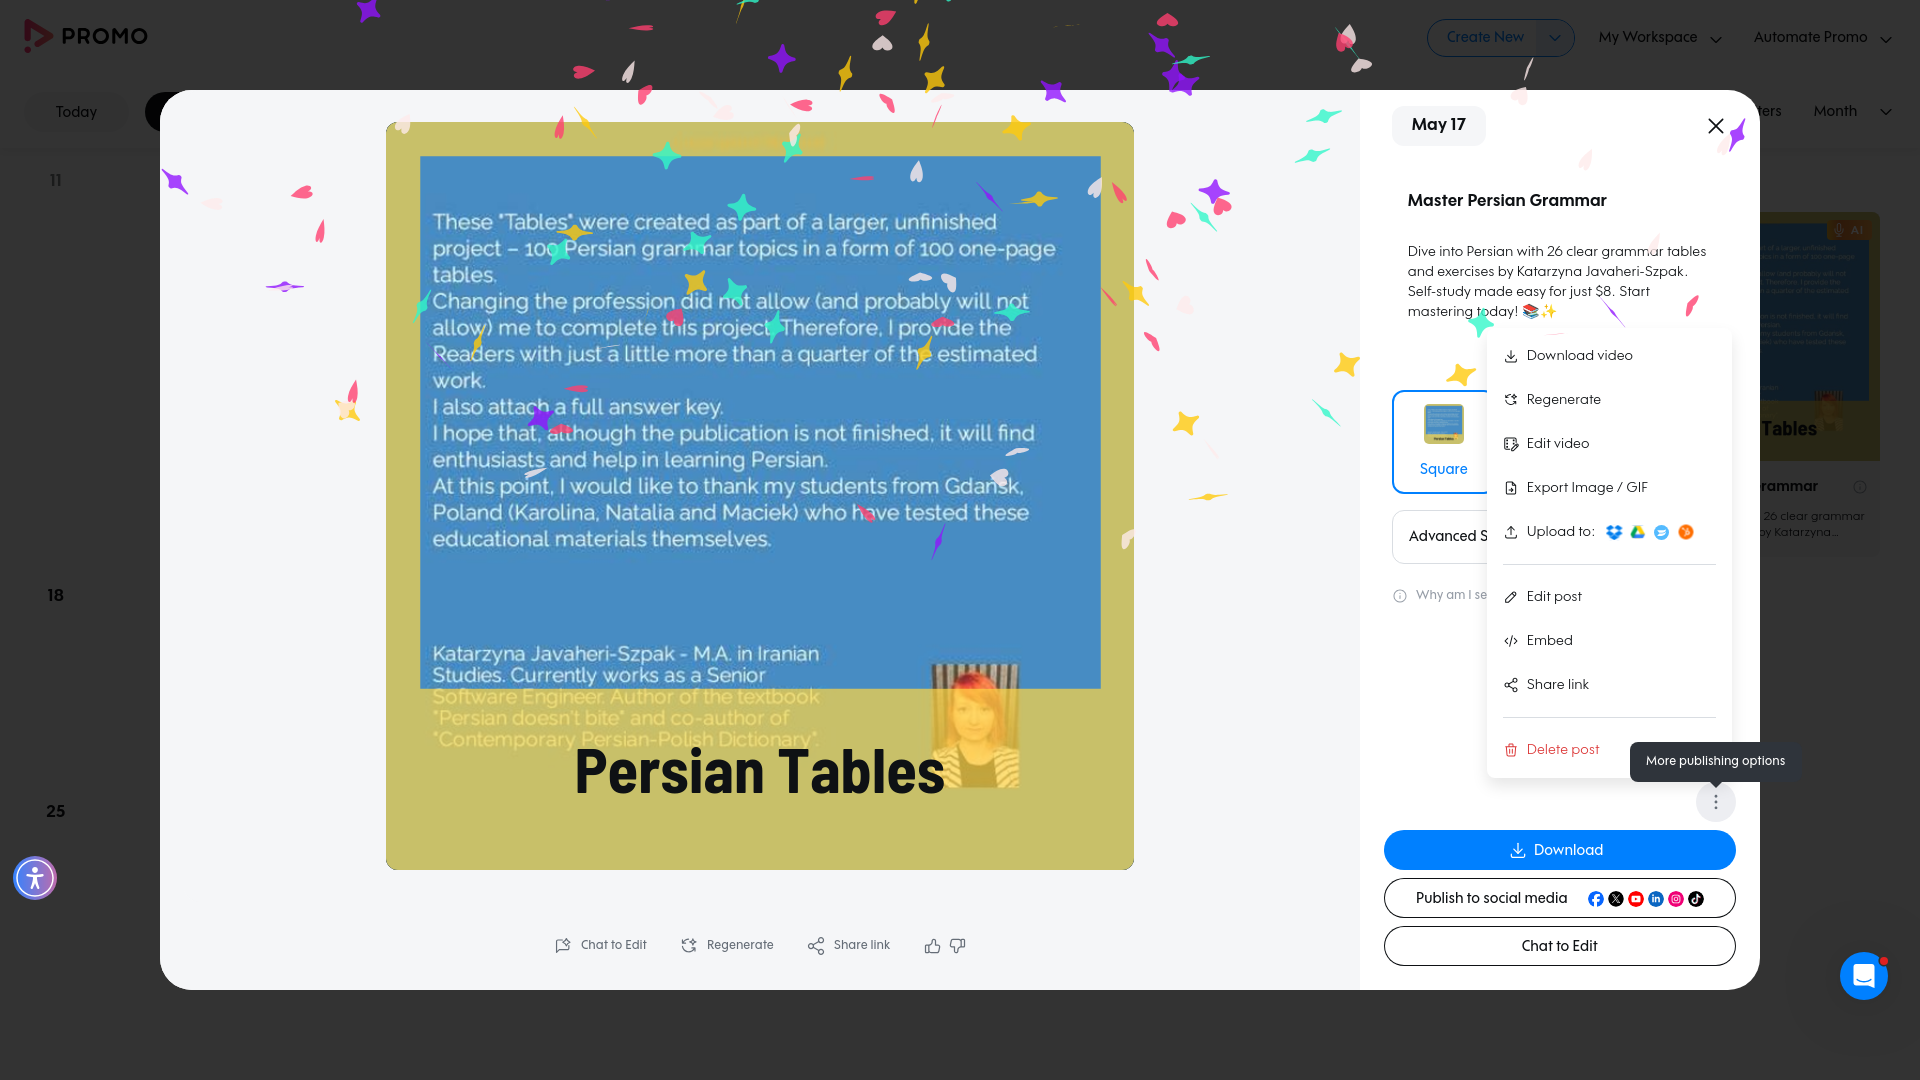
Task: Click the blue Download button
Action: [1559, 850]
